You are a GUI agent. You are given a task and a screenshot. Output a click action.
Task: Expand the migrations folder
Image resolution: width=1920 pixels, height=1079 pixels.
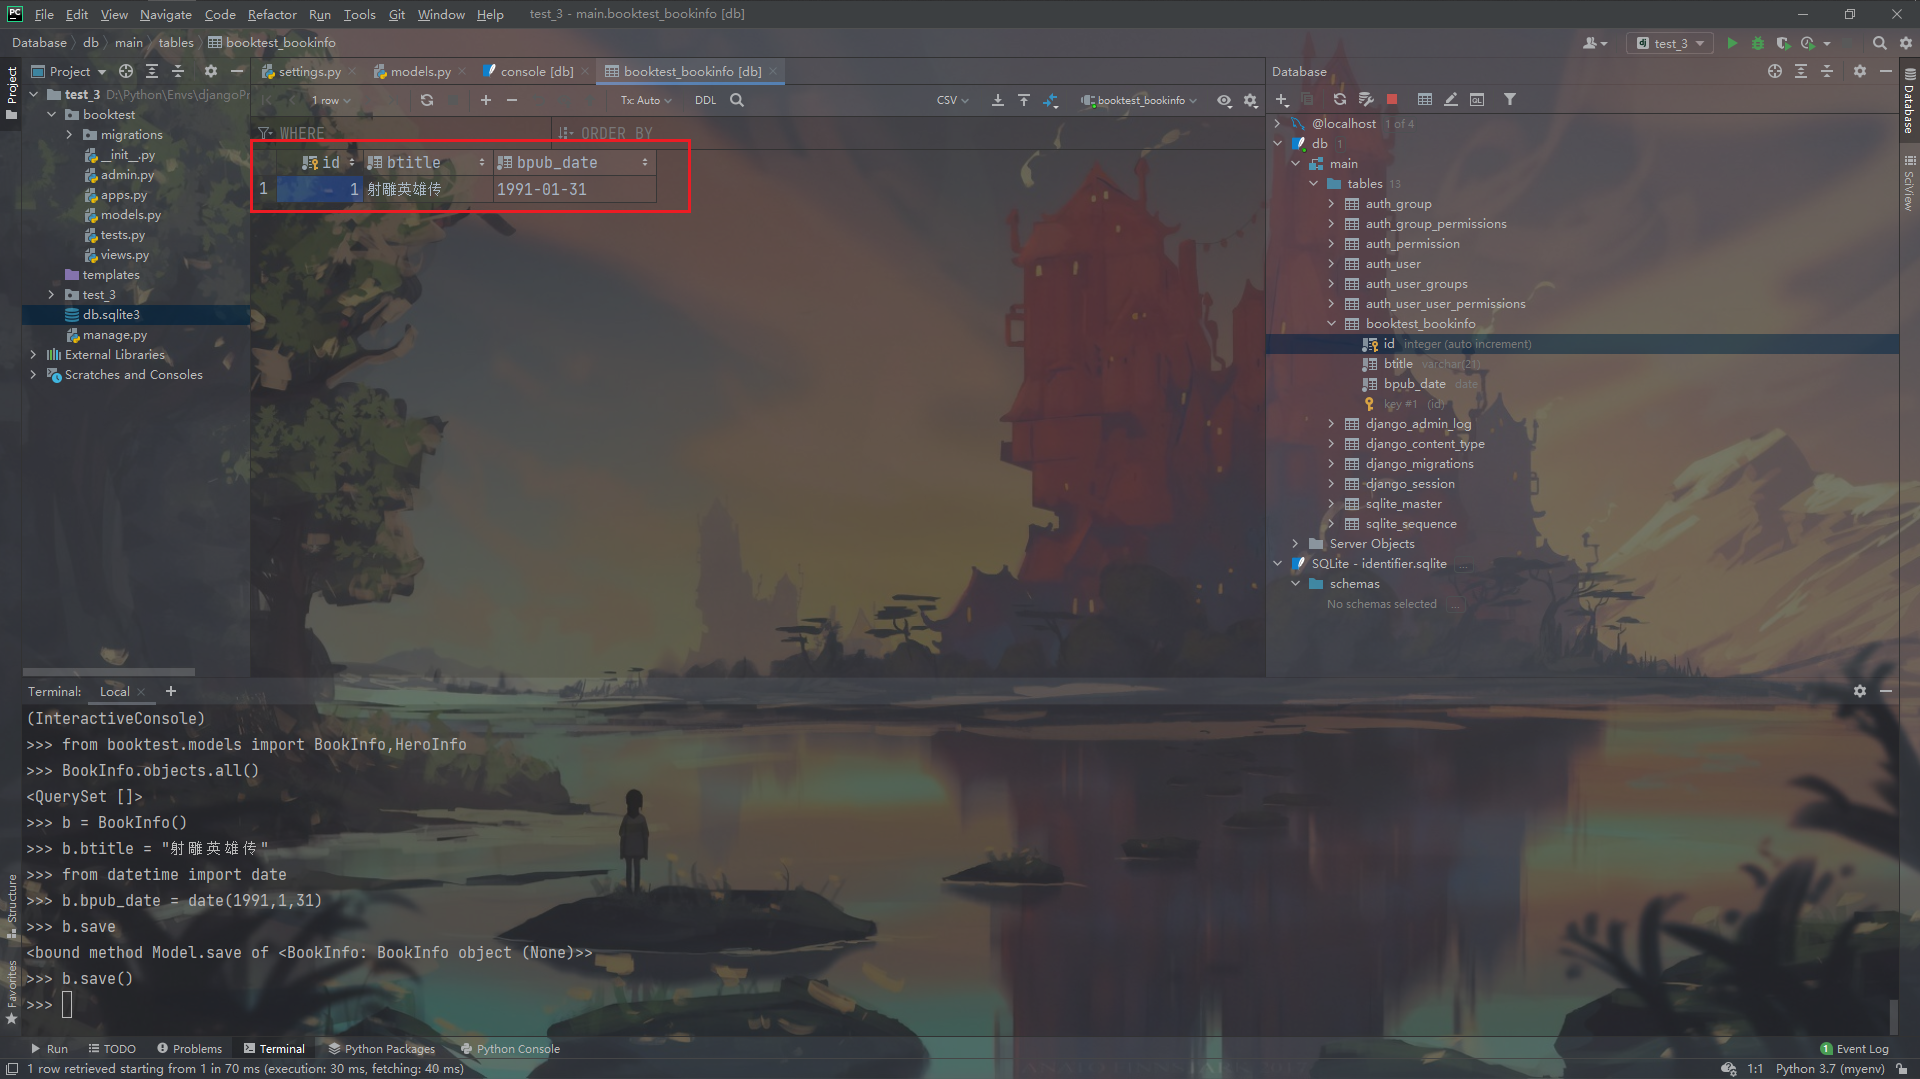click(69, 135)
